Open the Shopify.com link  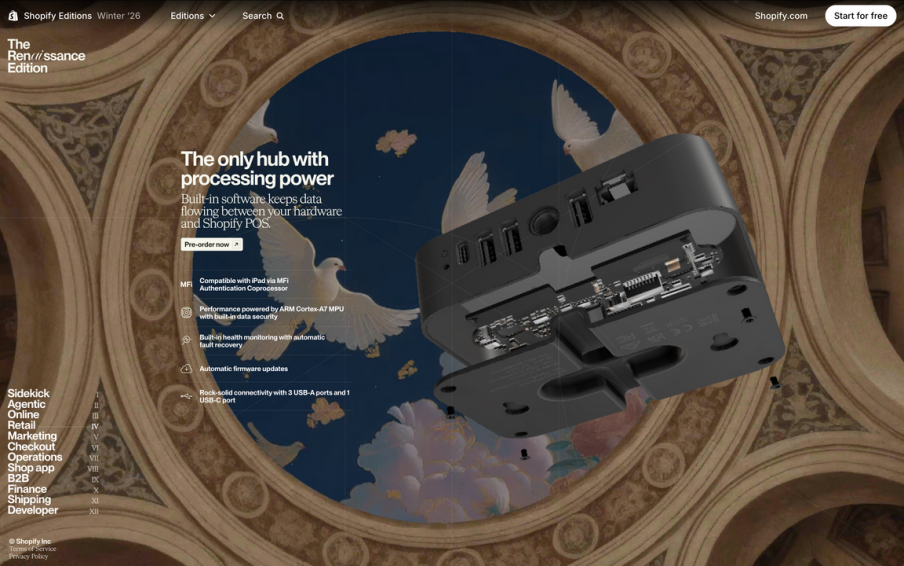click(x=780, y=16)
